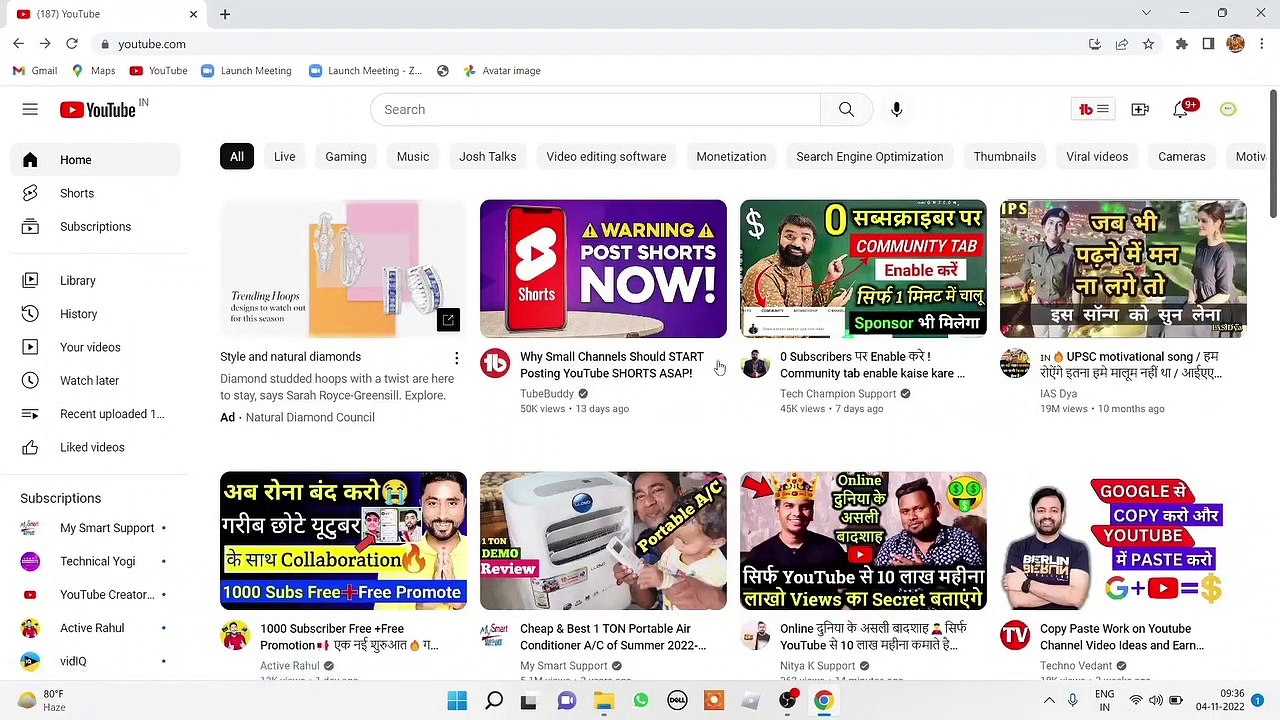Open the notifications bell
This screenshot has width=1280, height=720.
[1182, 109]
